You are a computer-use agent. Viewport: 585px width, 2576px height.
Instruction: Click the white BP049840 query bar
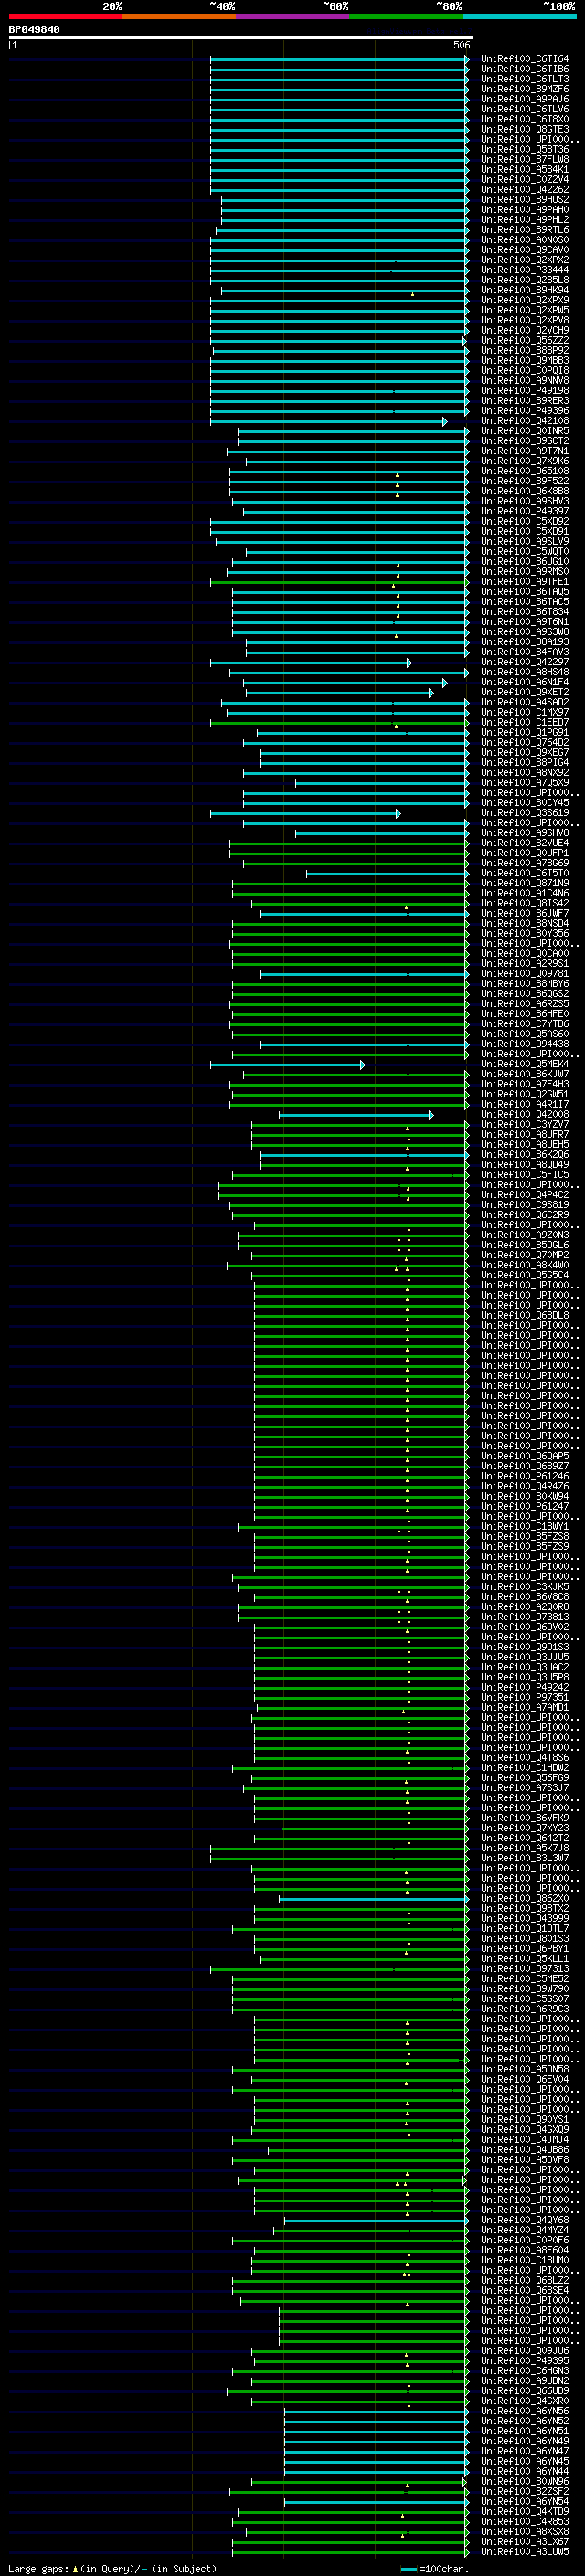point(241,37)
